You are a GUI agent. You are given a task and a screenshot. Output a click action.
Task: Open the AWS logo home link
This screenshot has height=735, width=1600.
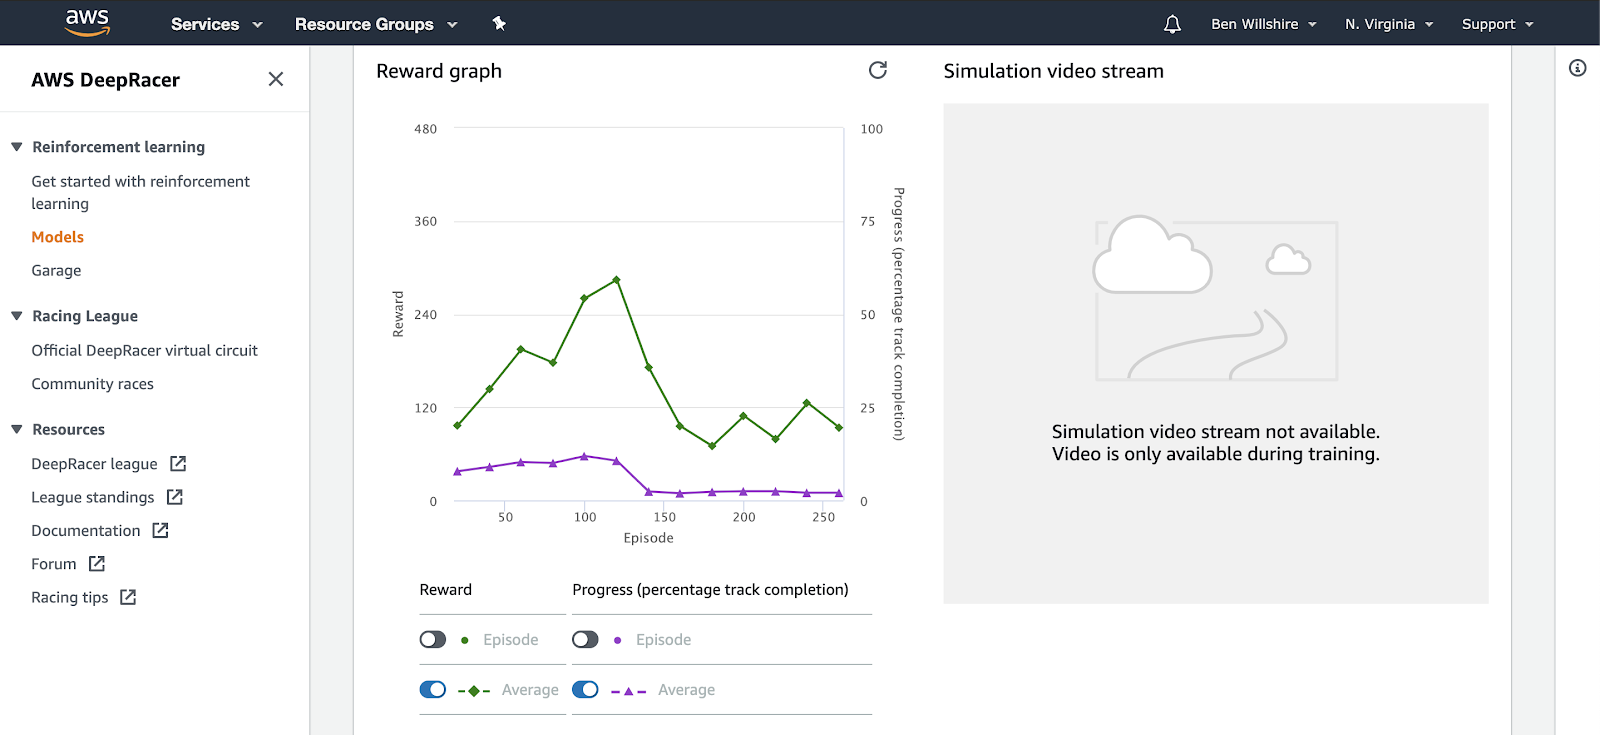pyautogui.click(x=87, y=22)
